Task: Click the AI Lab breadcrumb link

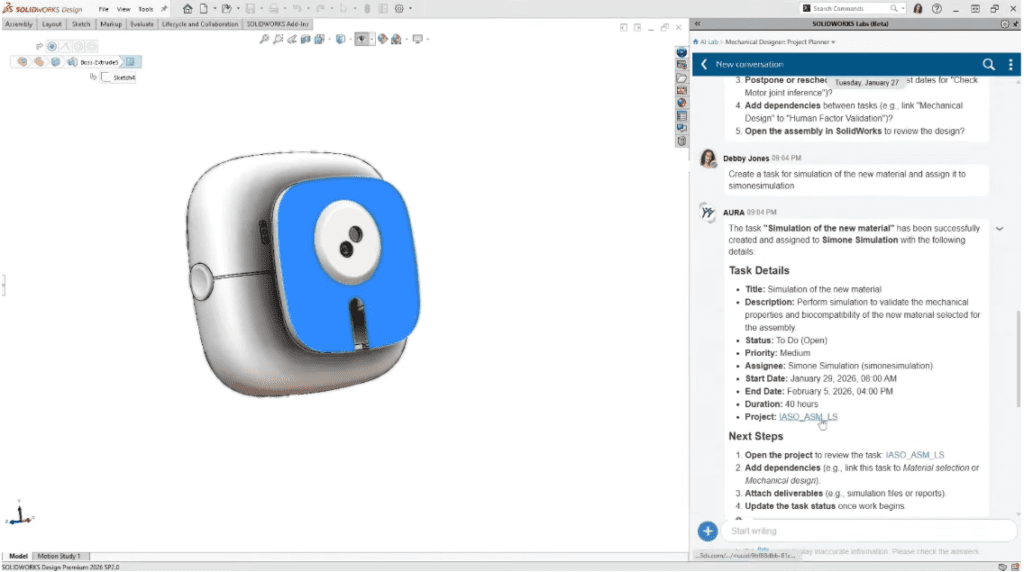Action: pyautogui.click(x=707, y=43)
